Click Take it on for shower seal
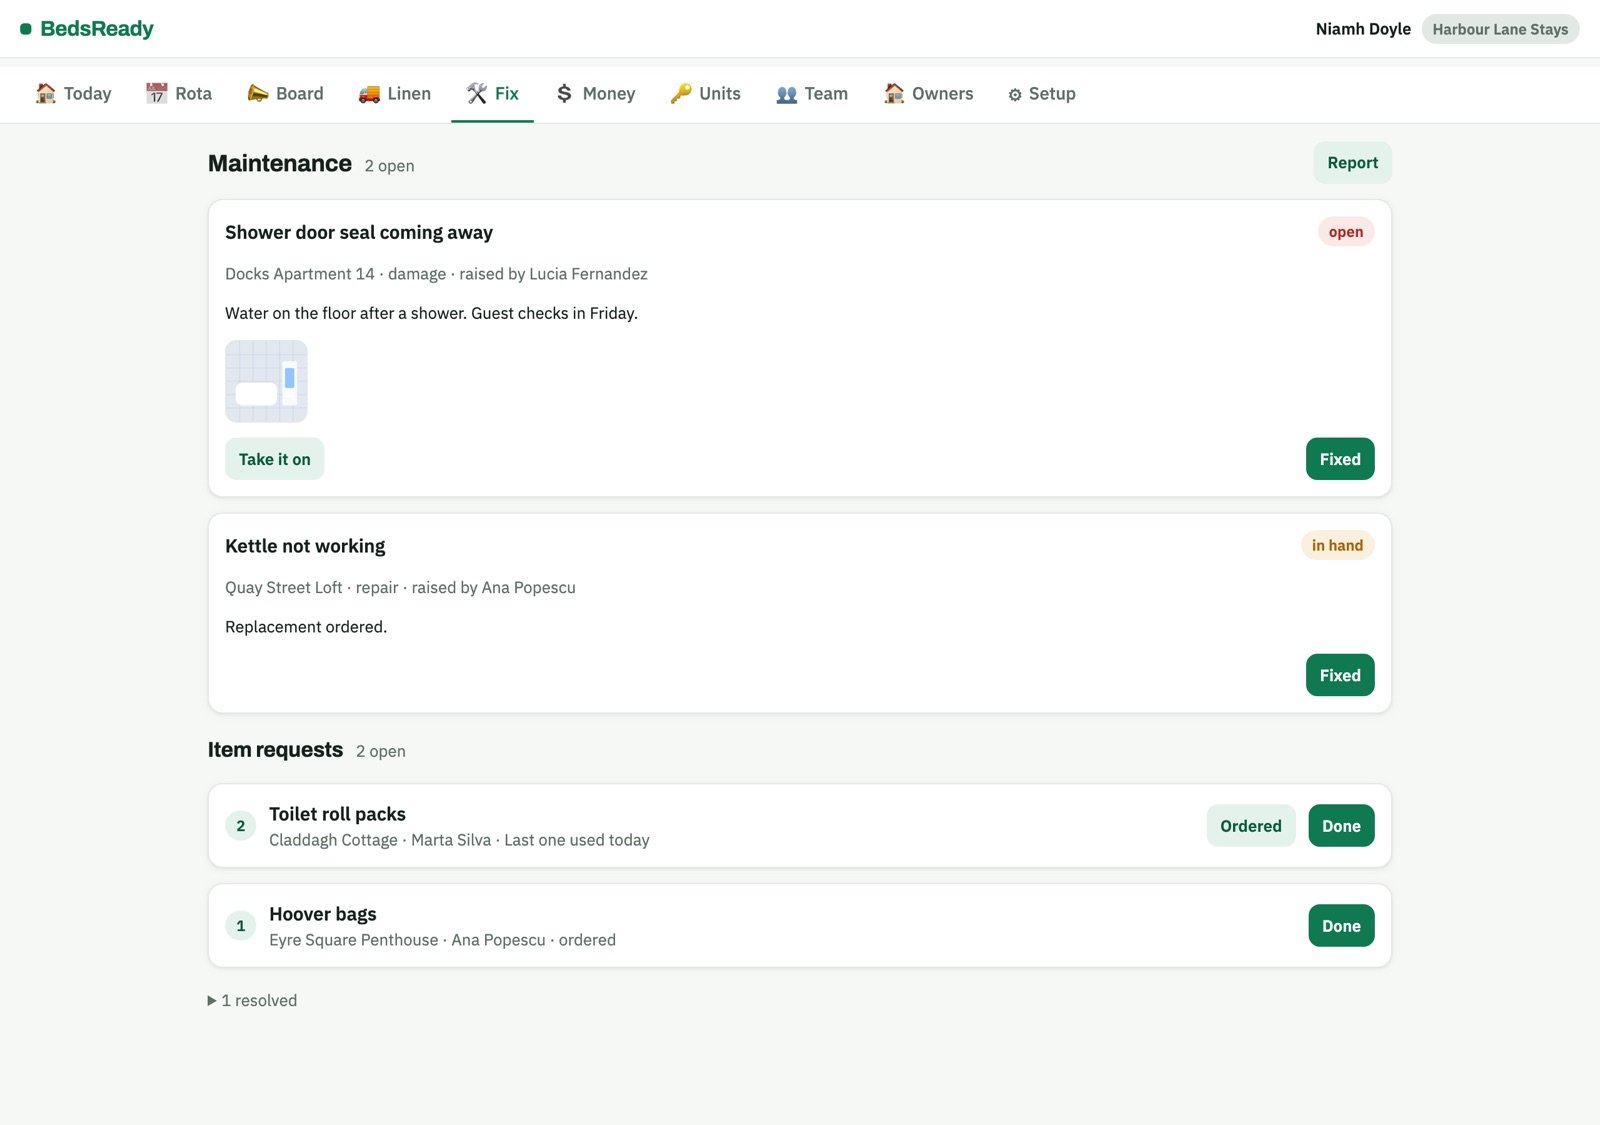The height and width of the screenshot is (1125, 1600). pos(274,459)
